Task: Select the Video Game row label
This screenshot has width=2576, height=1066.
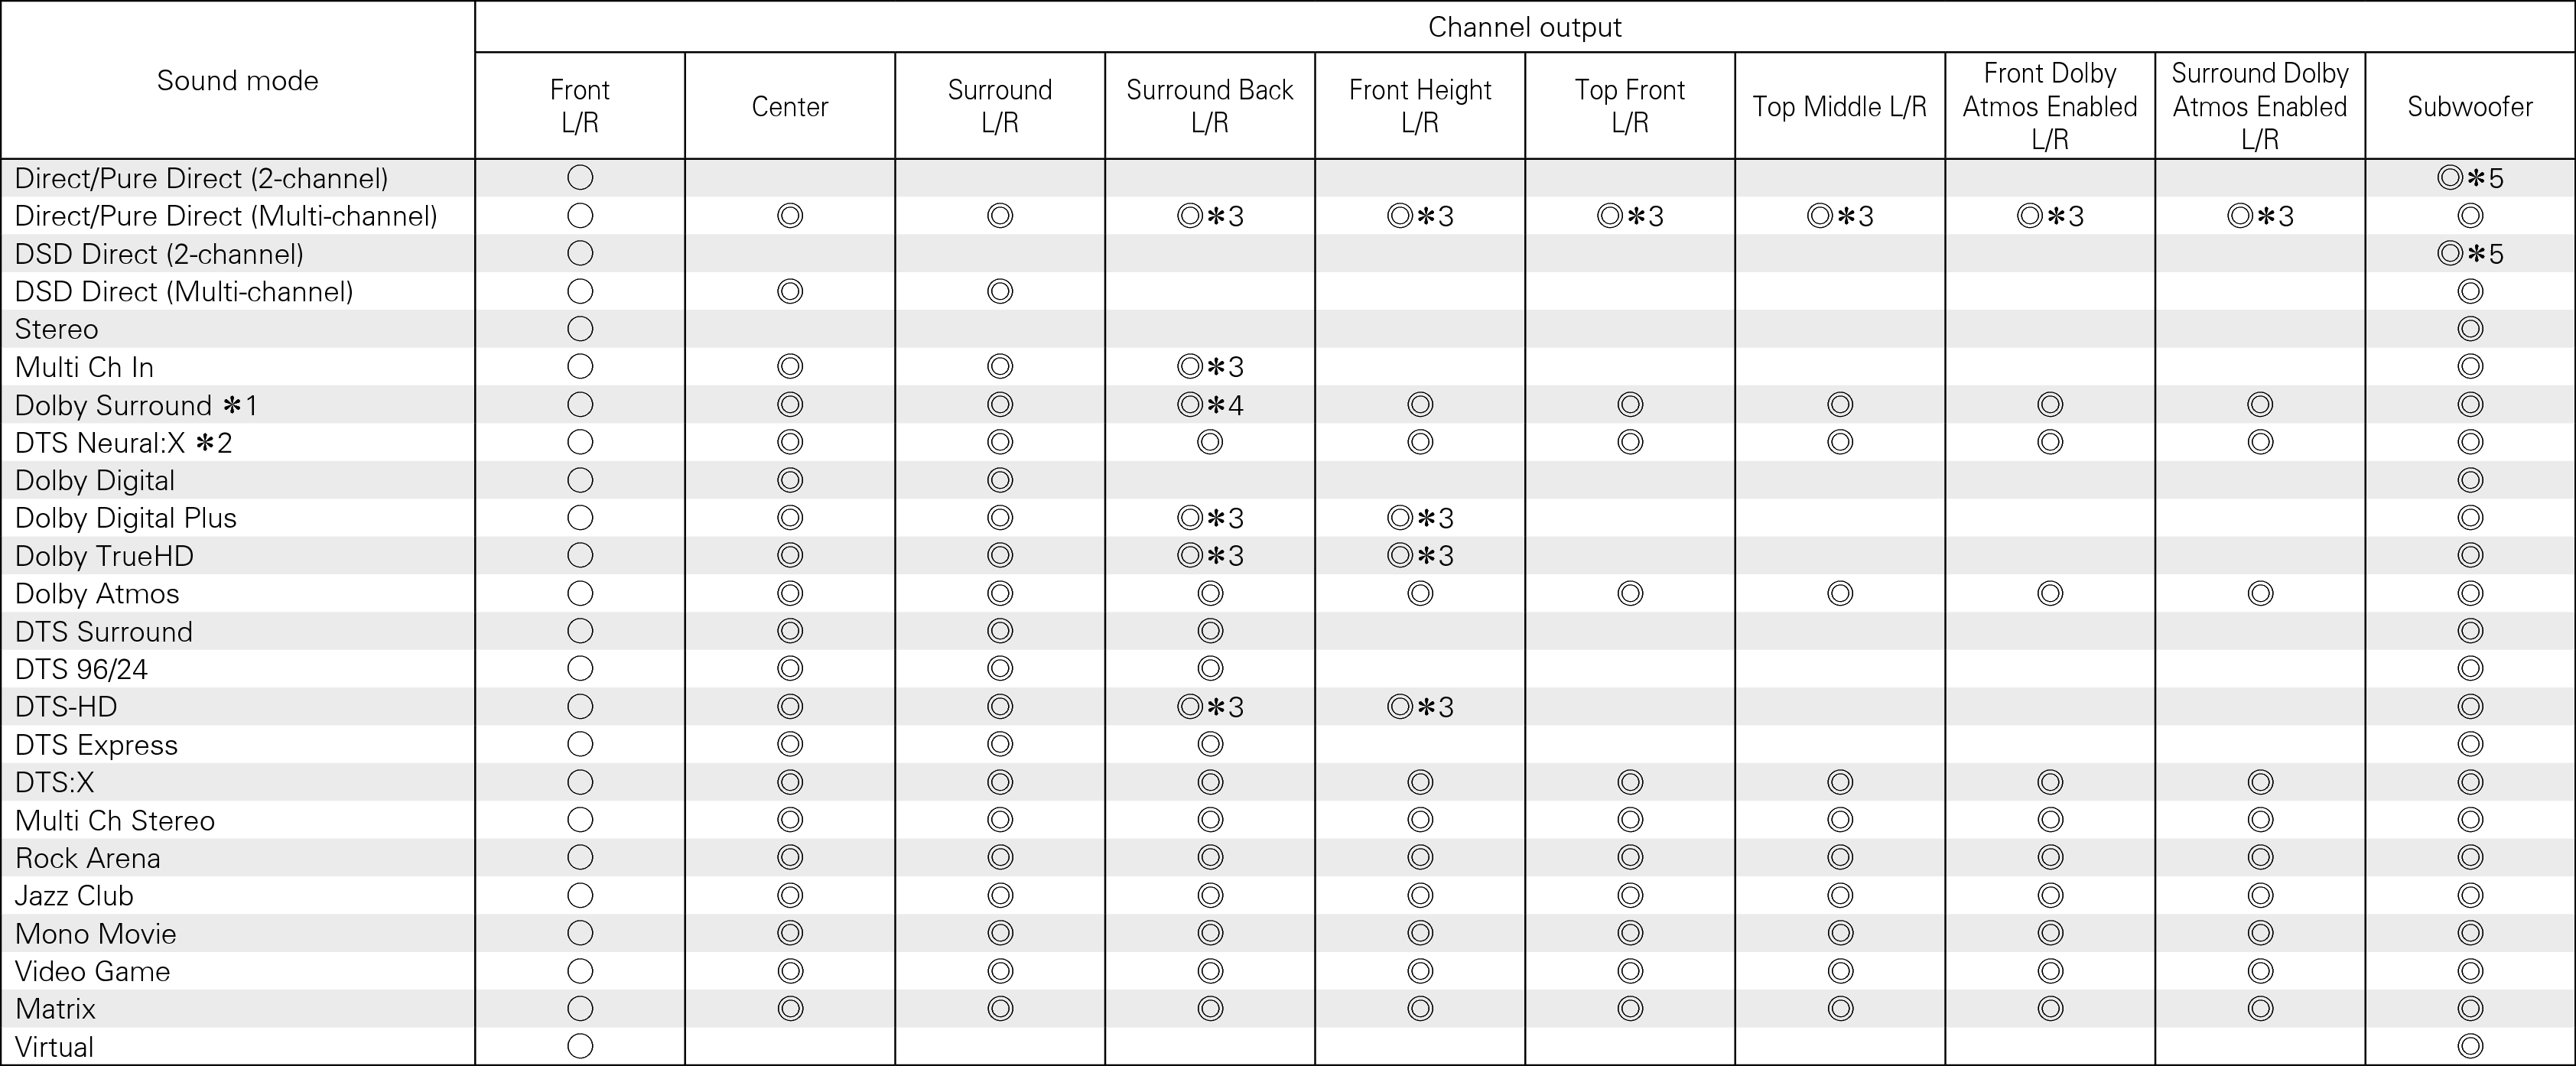Action: [92, 971]
